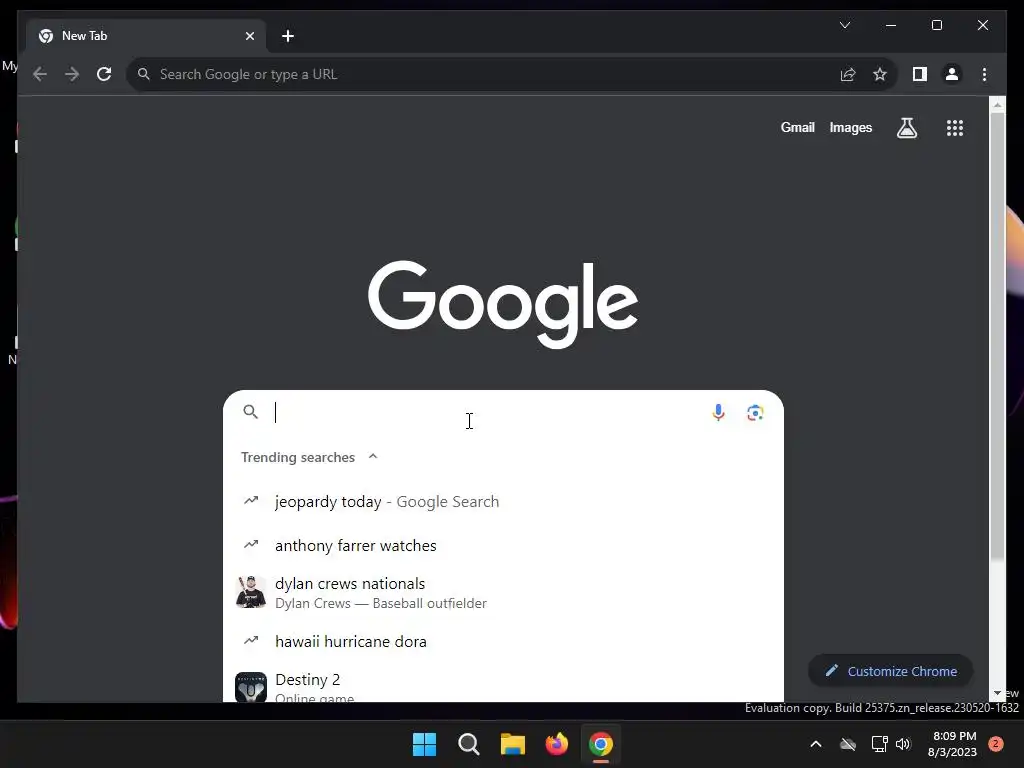Click the Dylan Crews thumbnail photo

tap(251, 593)
